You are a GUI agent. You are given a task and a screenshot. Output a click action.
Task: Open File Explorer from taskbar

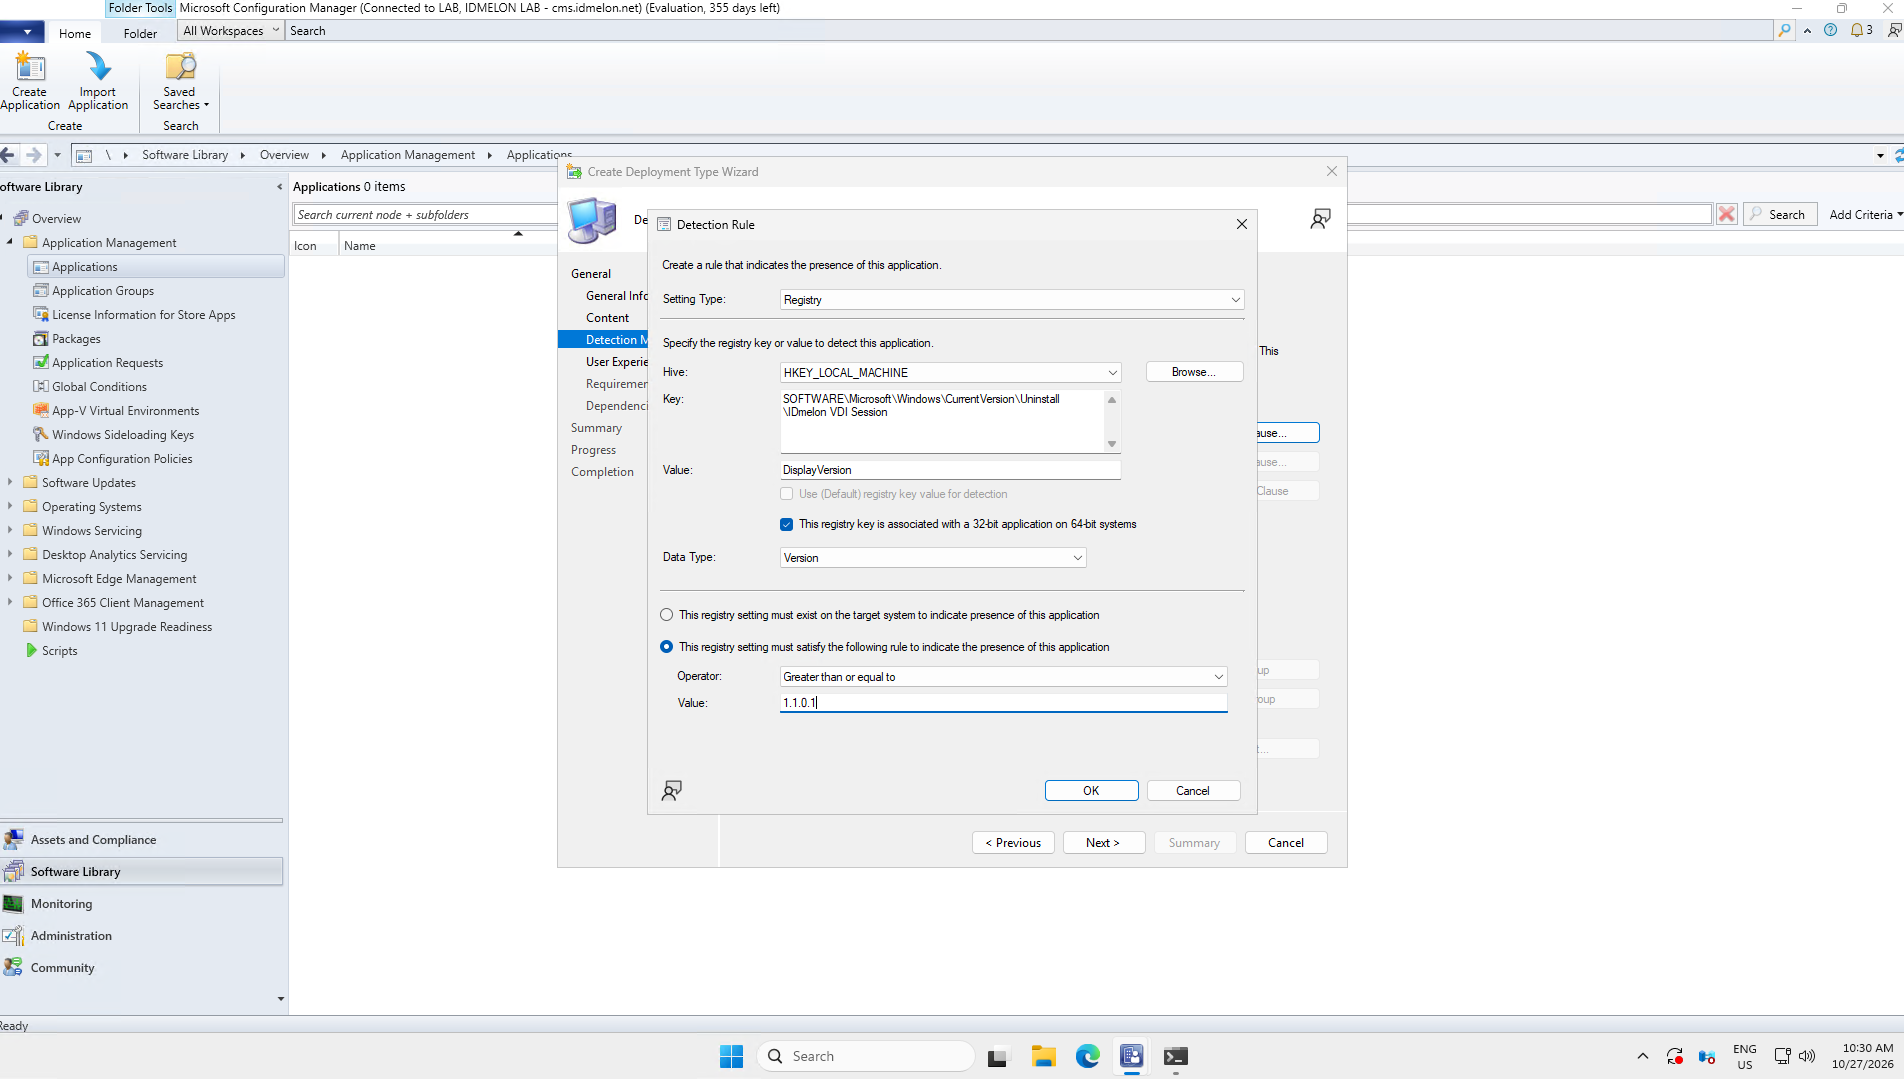coord(1043,1056)
